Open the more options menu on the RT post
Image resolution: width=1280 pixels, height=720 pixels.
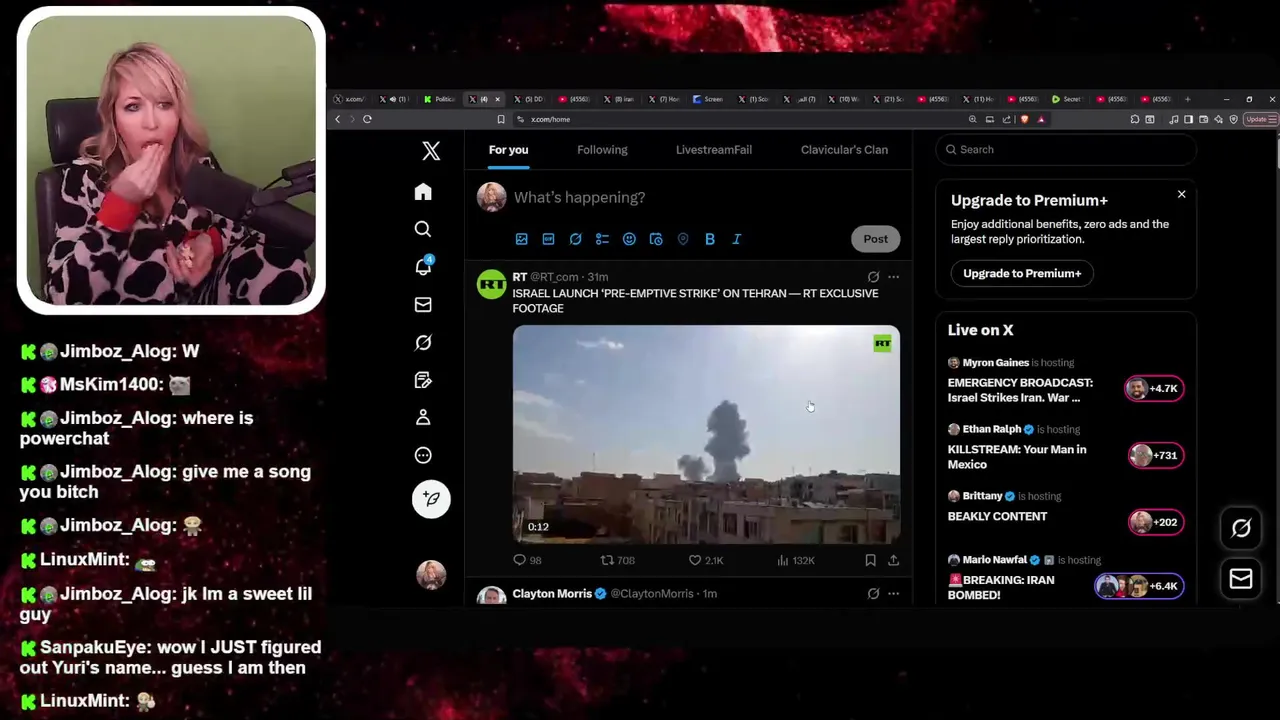tap(893, 277)
